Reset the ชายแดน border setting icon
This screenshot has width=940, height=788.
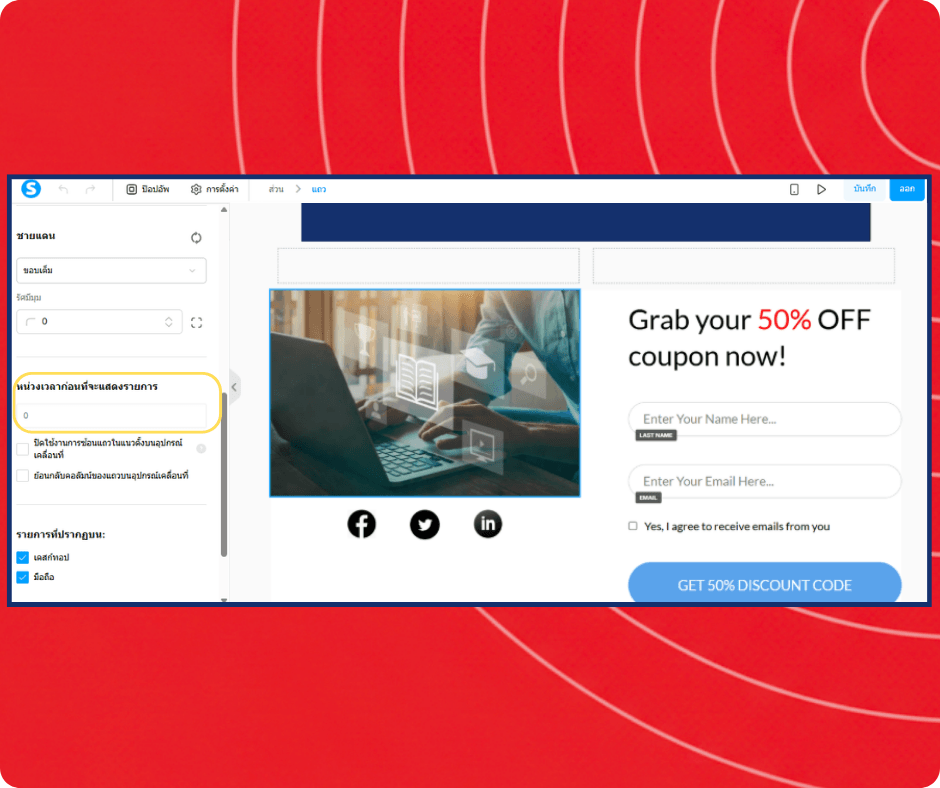(x=196, y=238)
